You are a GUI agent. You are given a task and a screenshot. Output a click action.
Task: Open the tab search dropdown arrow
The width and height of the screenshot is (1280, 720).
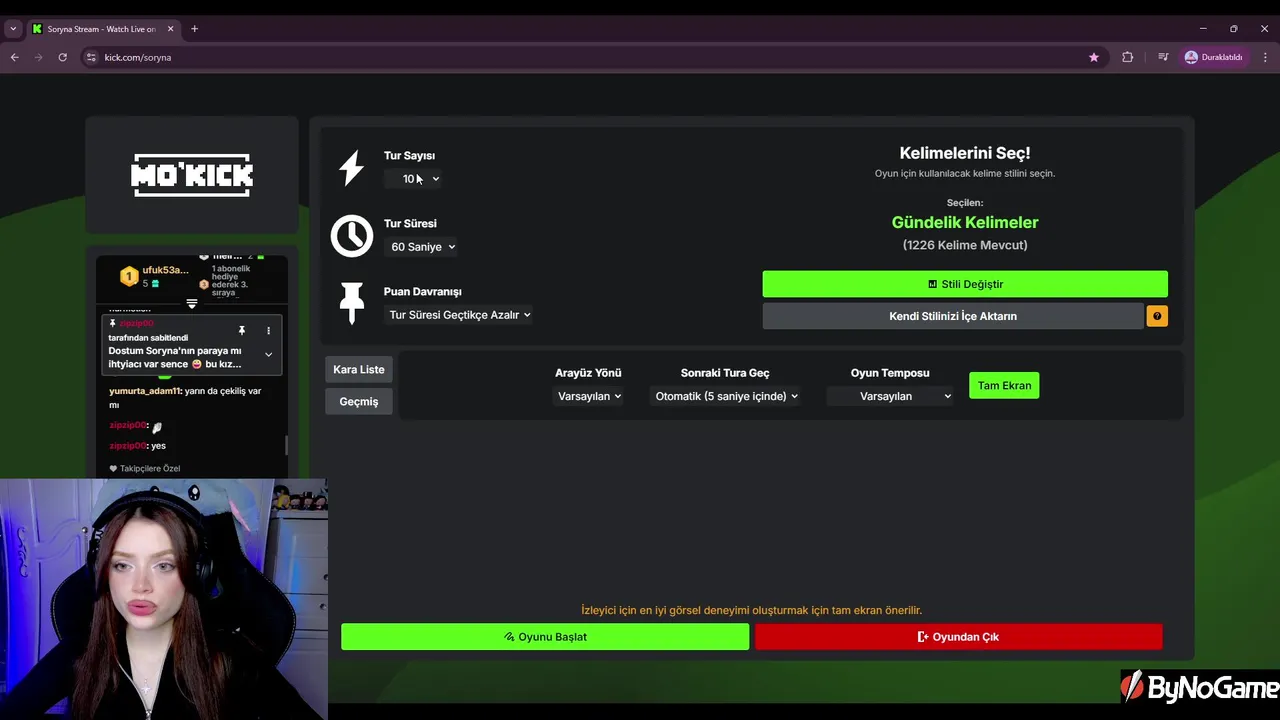(x=13, y=29)
